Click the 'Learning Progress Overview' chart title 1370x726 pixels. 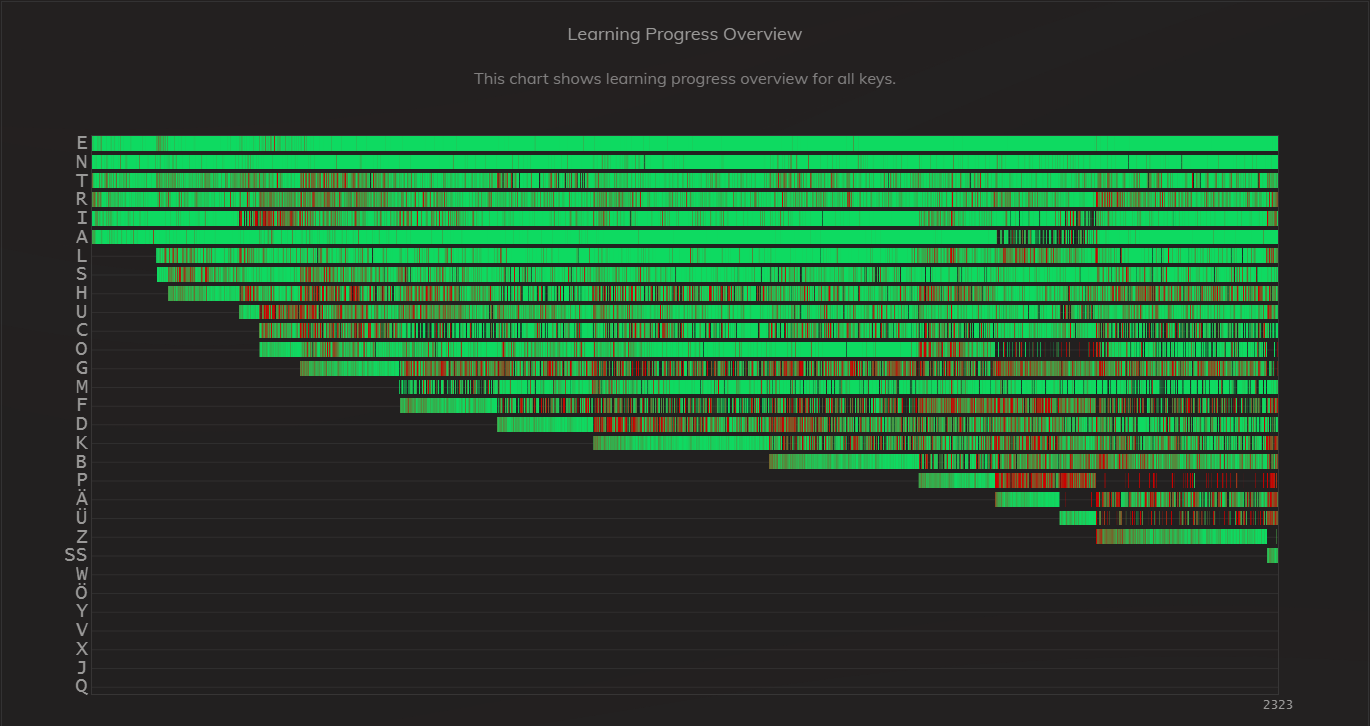click(684, 34)
